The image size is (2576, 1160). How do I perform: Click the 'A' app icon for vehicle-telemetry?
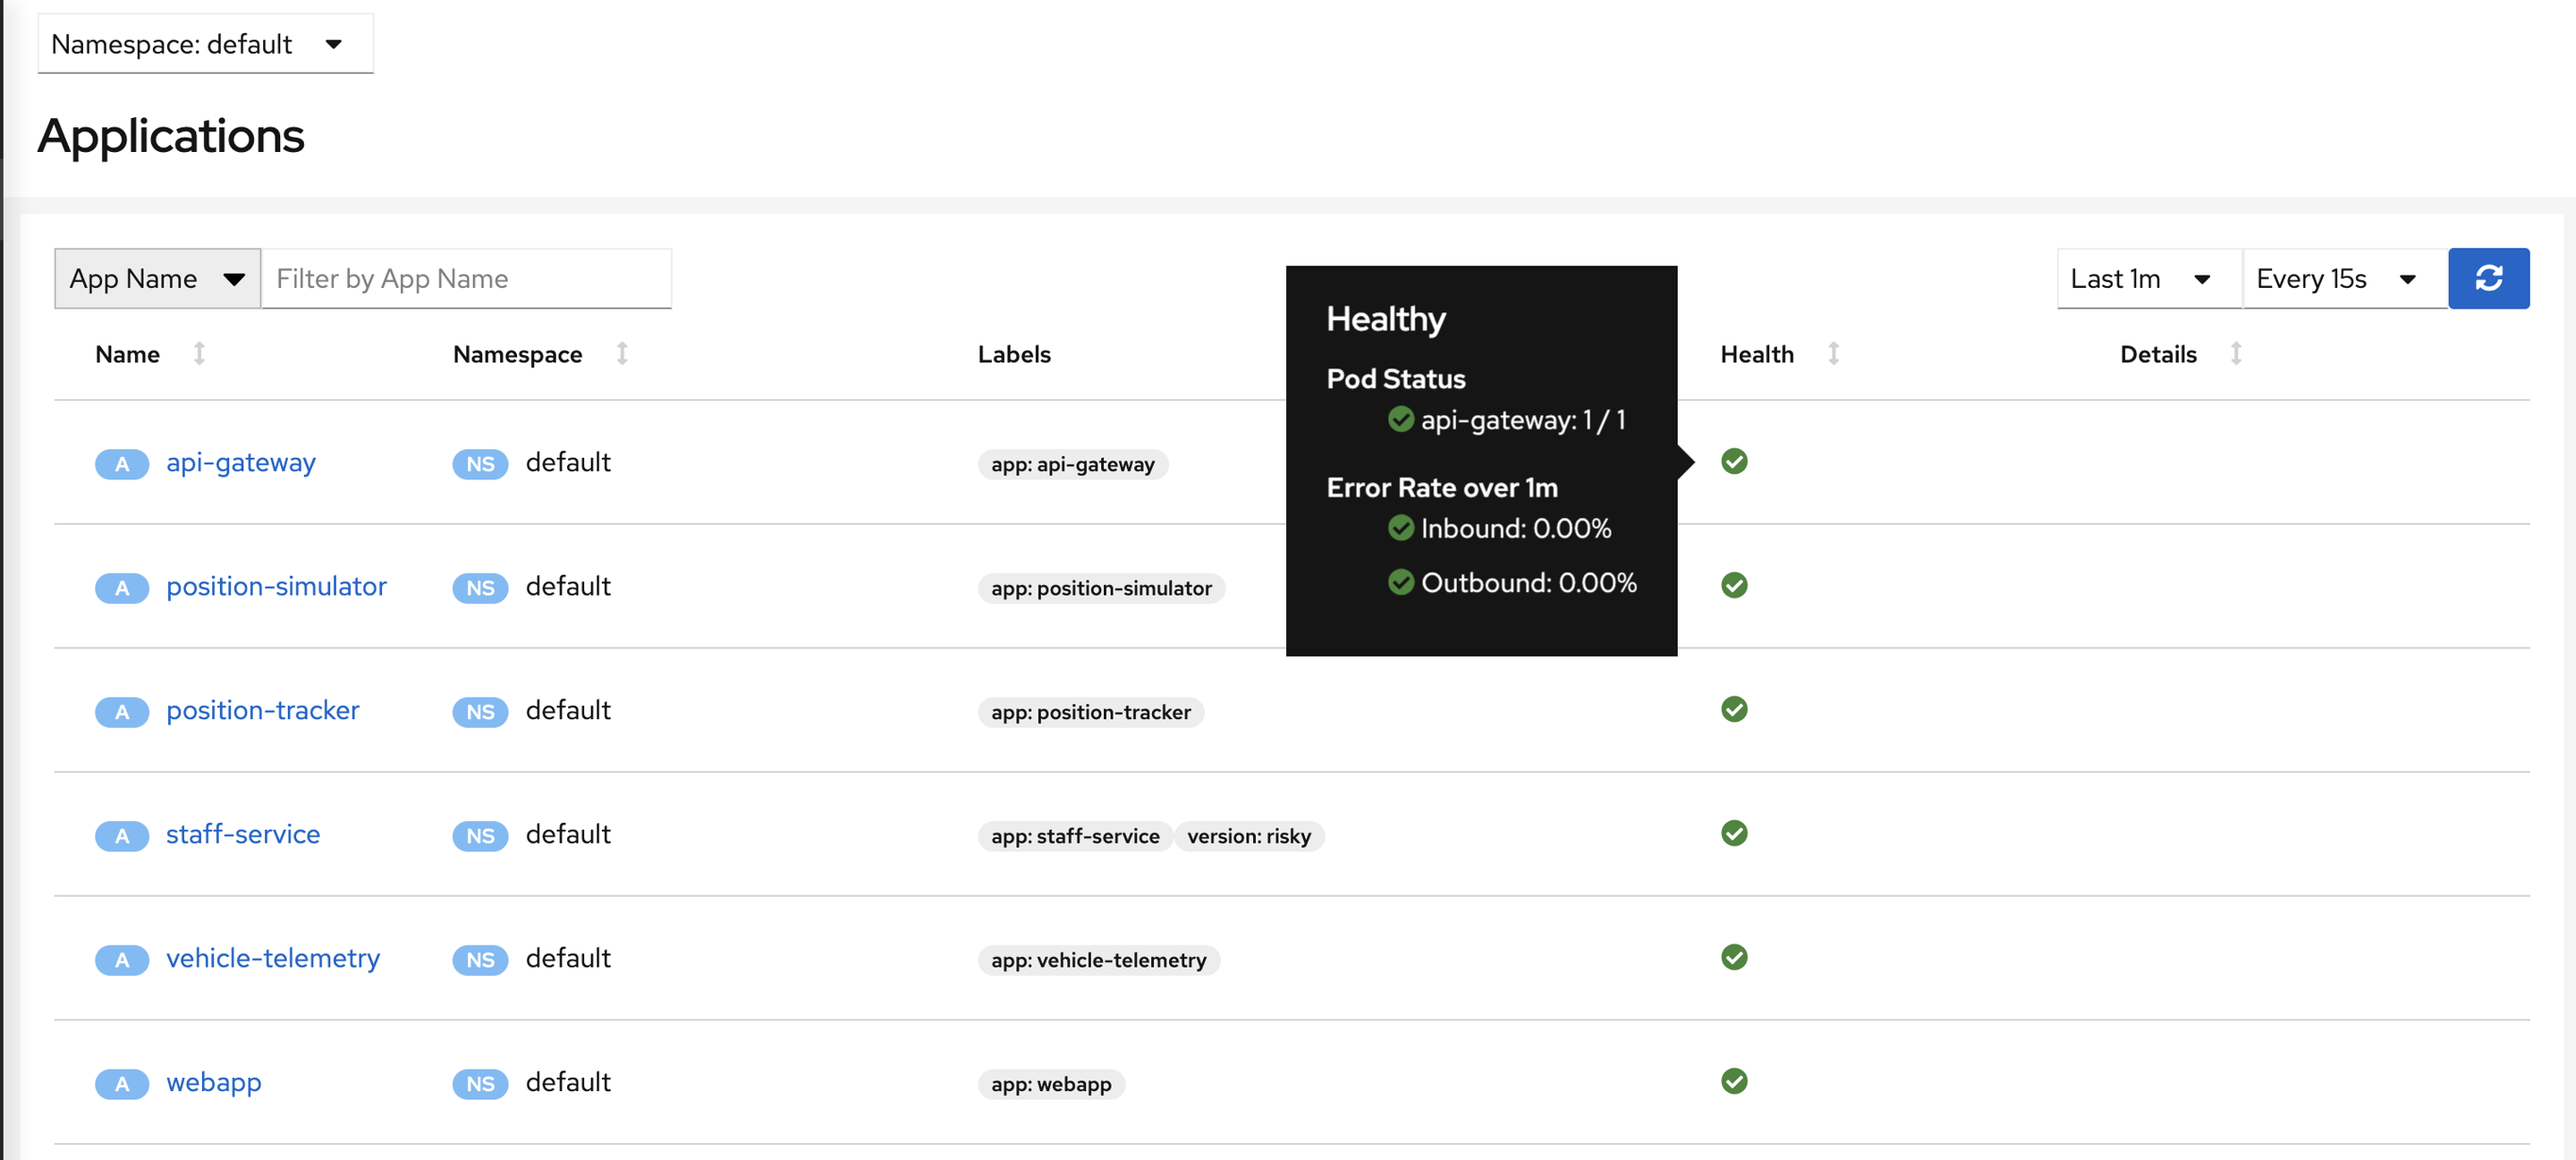coord(121,959)
